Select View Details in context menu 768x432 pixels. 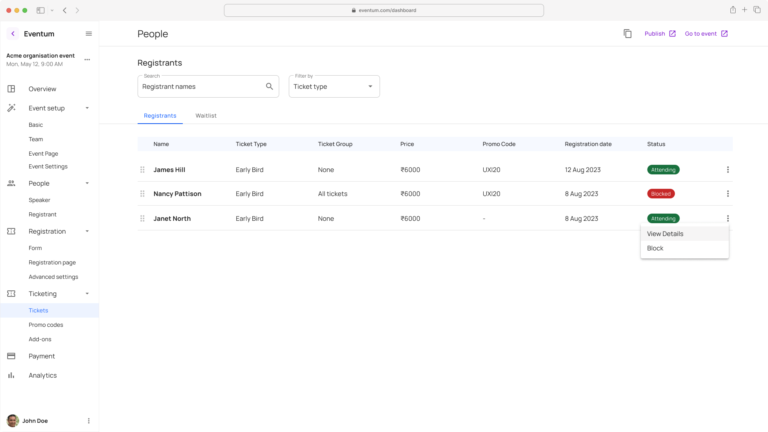[x=665, y=234]
